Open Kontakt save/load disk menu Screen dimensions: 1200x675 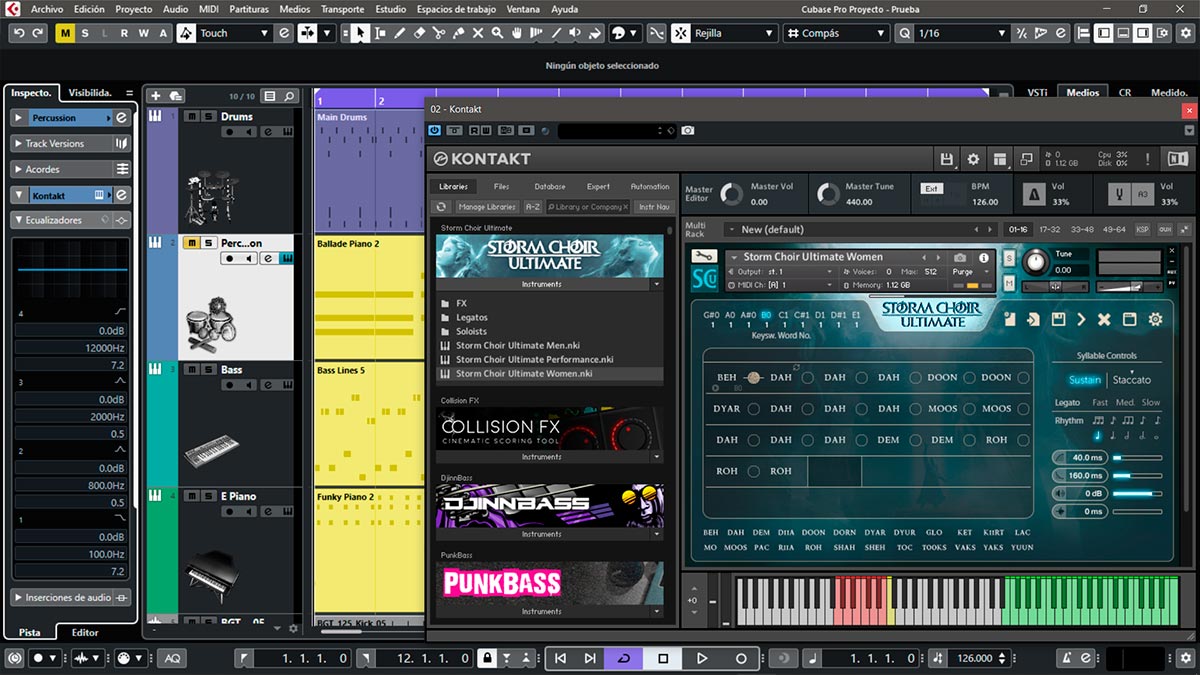point(947,159)
